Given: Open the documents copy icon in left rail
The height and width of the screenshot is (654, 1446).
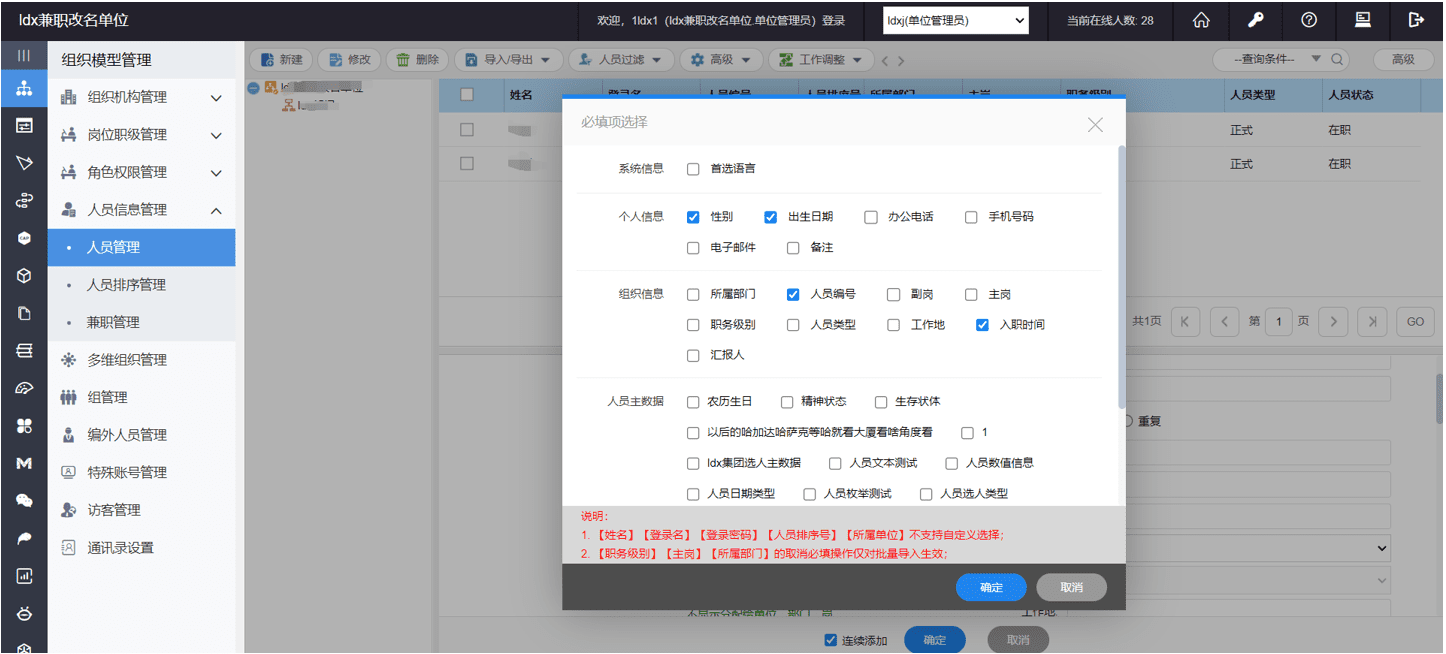Looking at the screenshot, I should 24,313.
